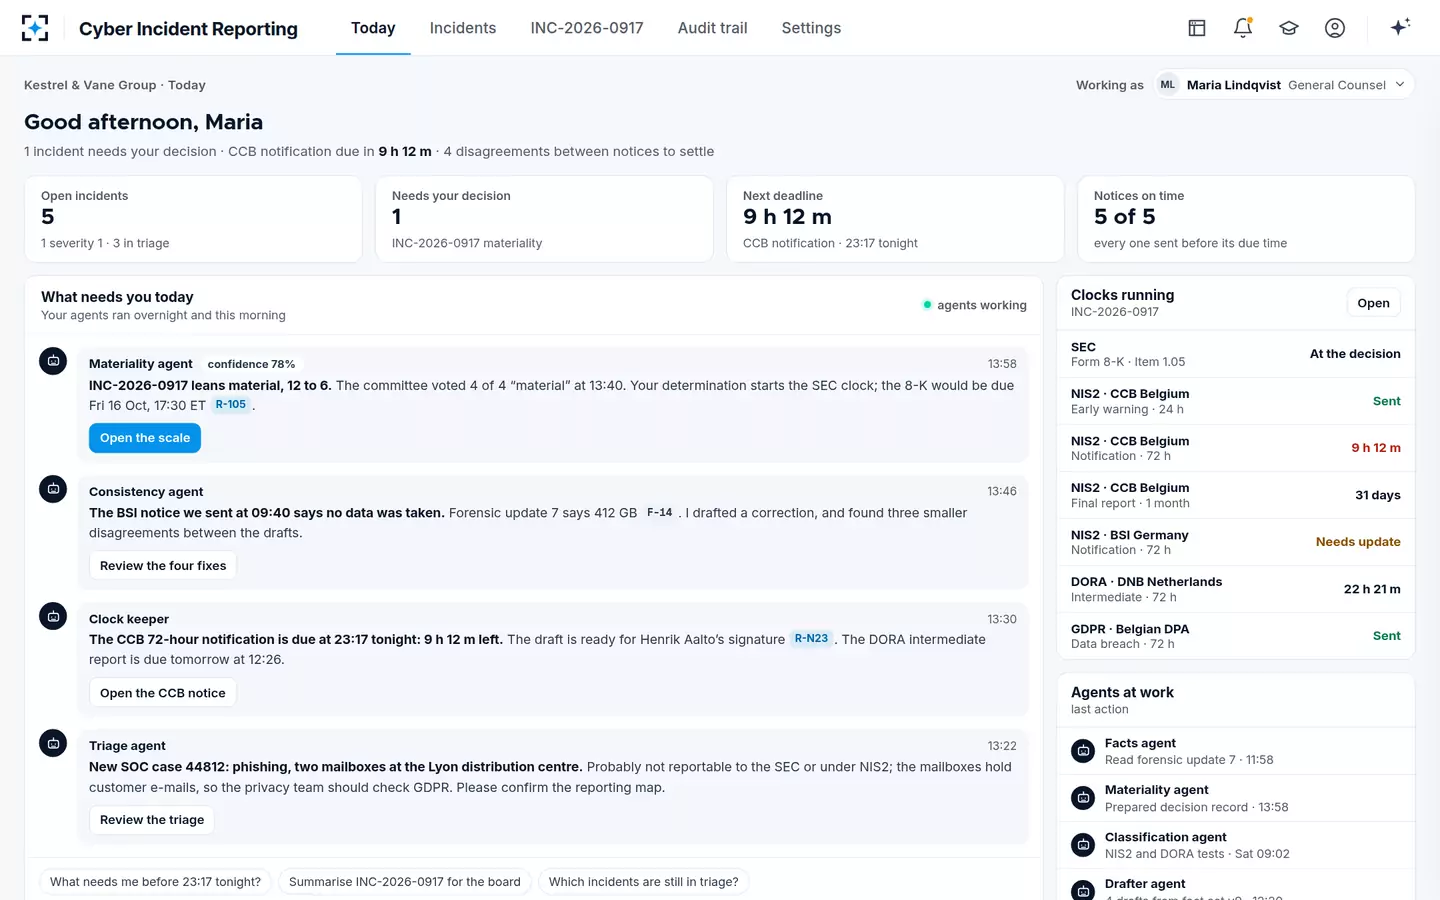The height and width of the screenshot is (900, 1440).
Task: Select NIS2 BSI Germany Needs update row
Action: tap(1236, 542)
